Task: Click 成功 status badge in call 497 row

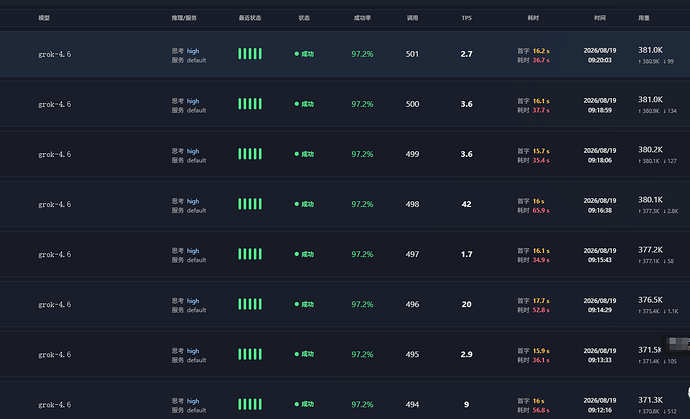Action: [x=304, y=254]
